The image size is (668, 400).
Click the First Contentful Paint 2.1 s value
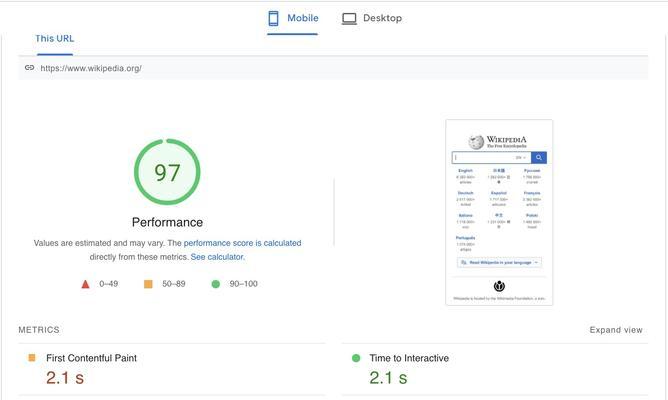[65, 378]
